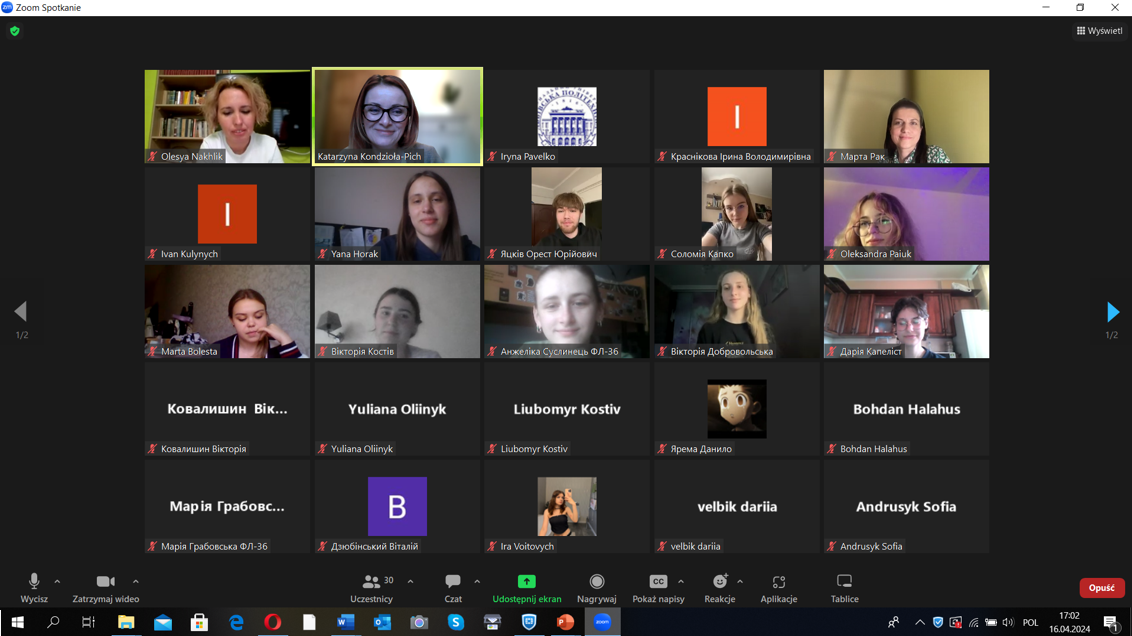The image size is (1132, 636).
Task: Expand the arrow next to Uczestnicy
Action: pos(410,581)
